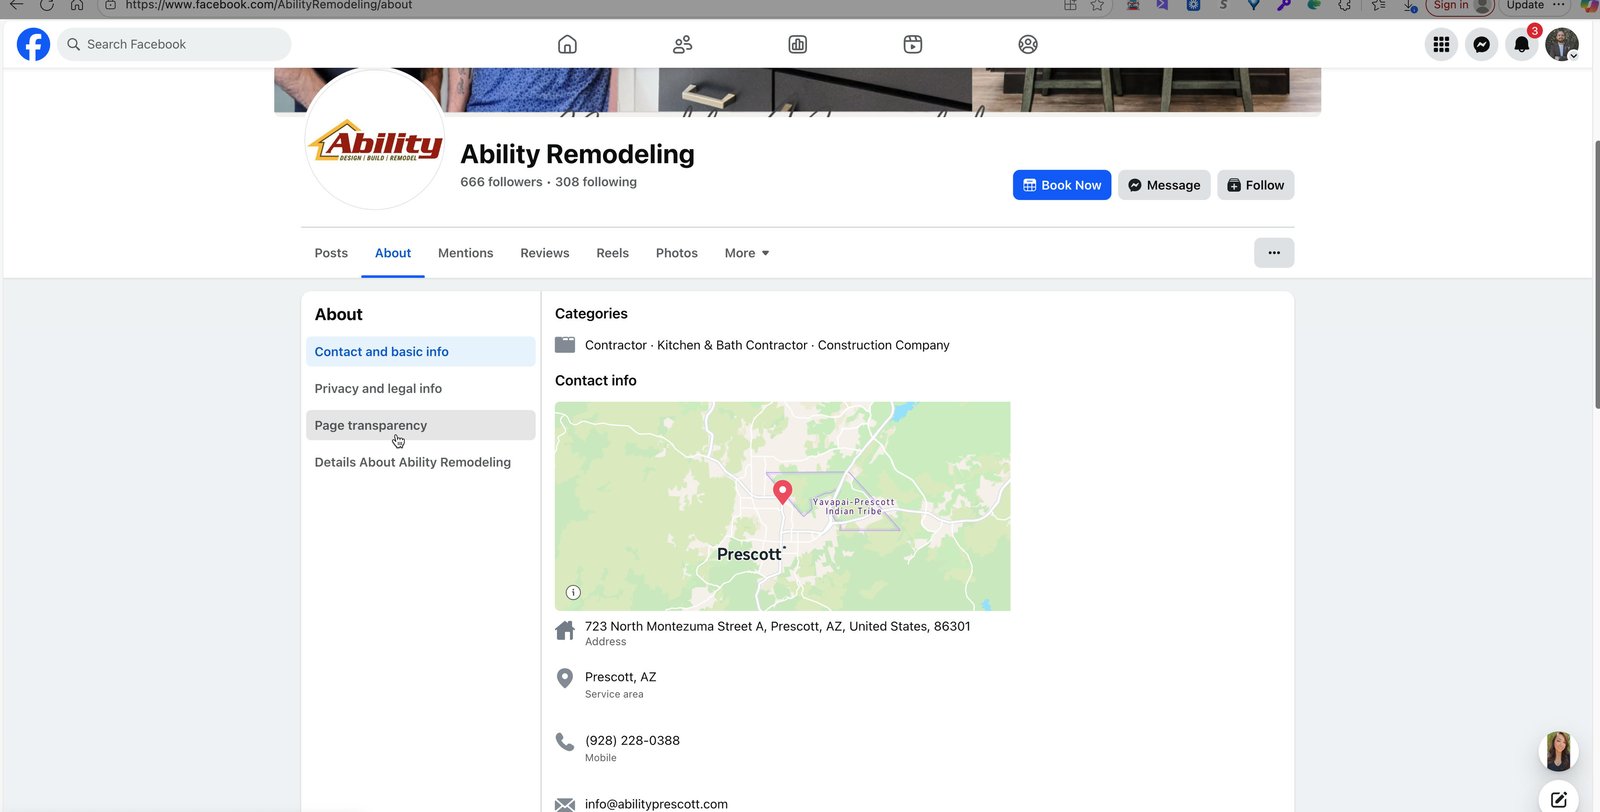The image size is (1600, 812).
Task: Go to the Home feed icon
Action: point(567,44)
